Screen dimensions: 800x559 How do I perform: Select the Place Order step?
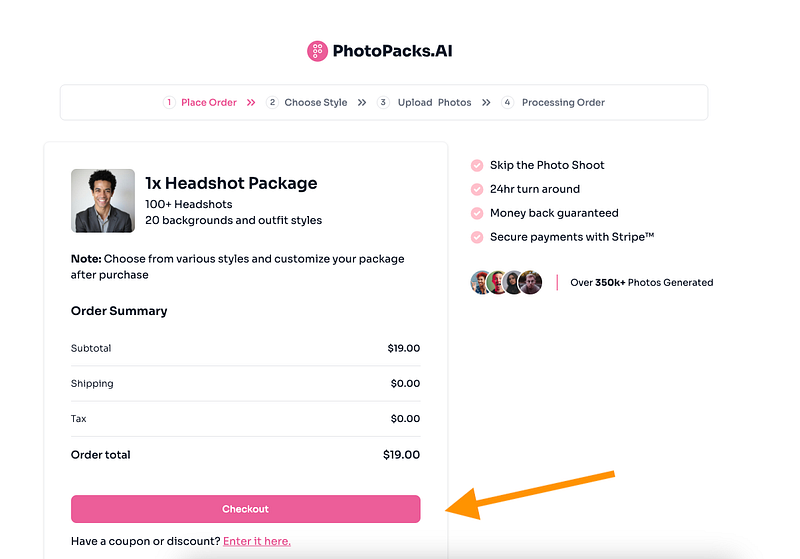209,102
